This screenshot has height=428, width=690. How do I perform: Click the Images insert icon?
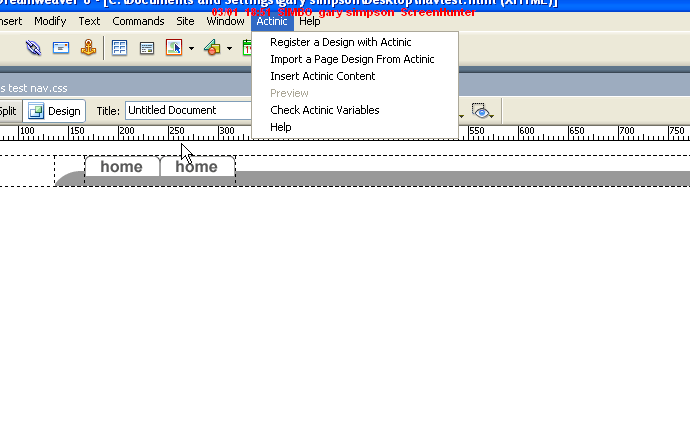pos(173,48)
